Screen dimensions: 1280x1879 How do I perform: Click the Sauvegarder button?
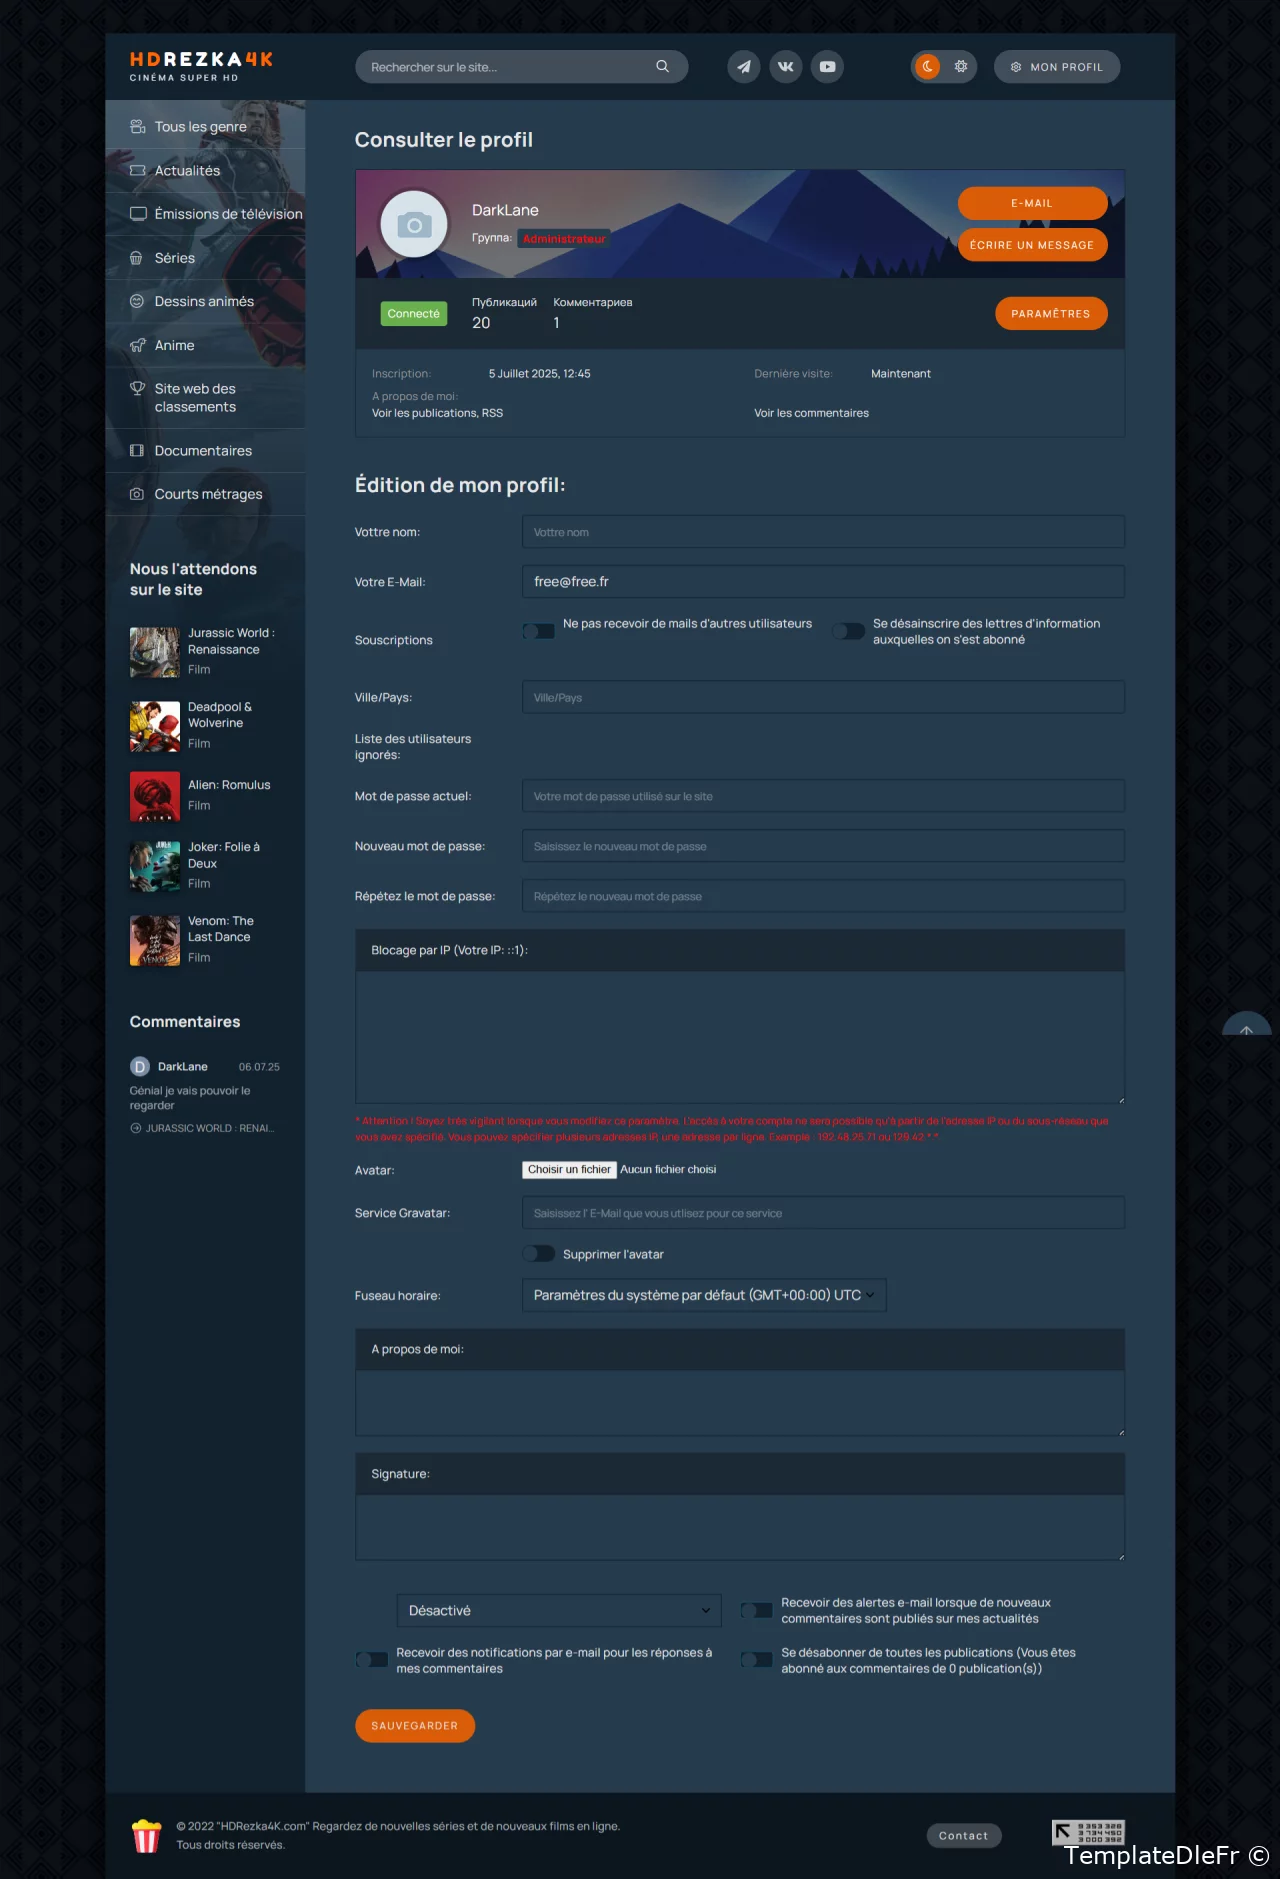[414, 1725]
